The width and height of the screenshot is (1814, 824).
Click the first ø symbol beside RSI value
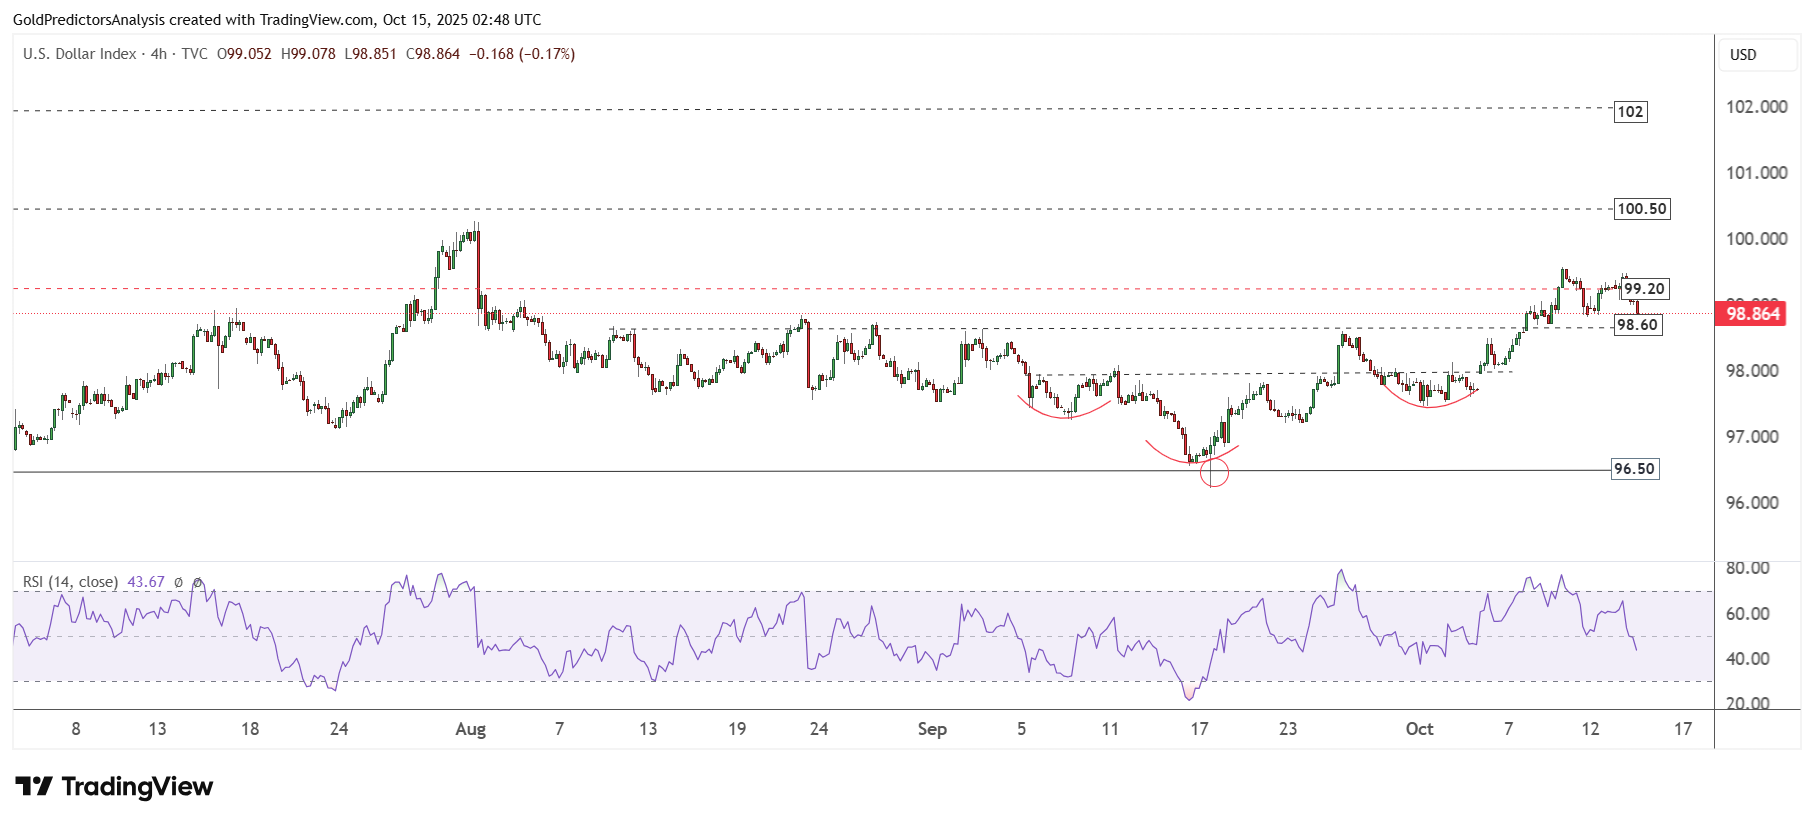(x=179, y=582)
